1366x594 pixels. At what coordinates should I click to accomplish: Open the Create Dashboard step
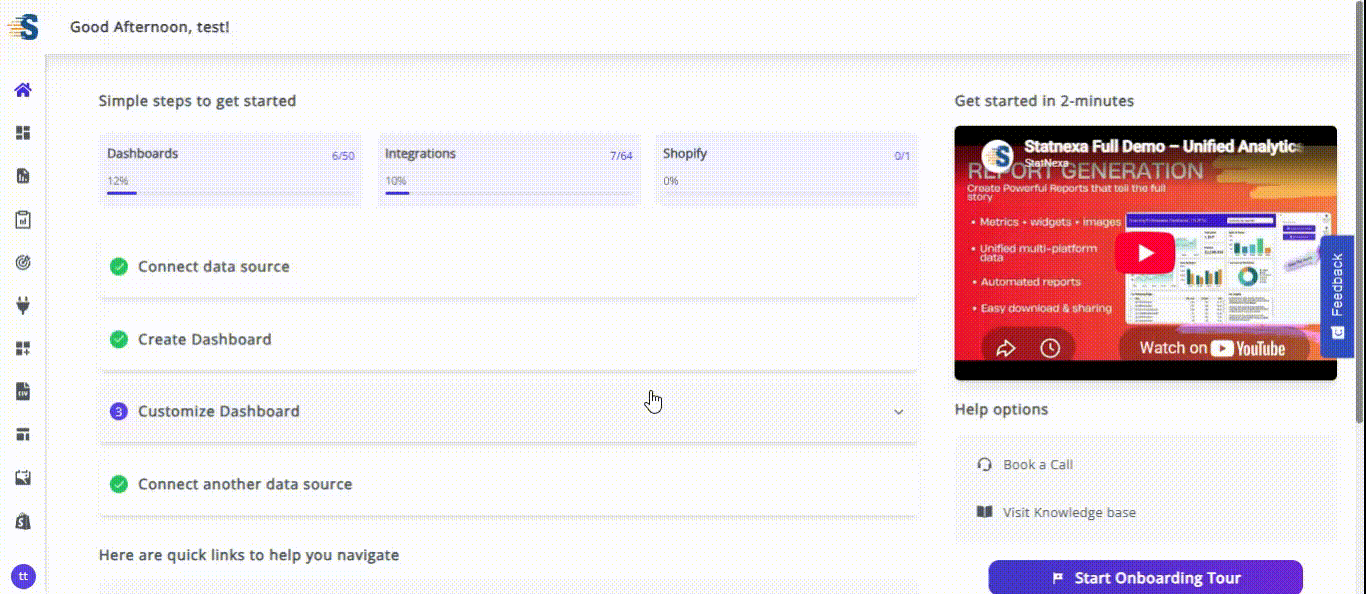click(x=508, y=339)
